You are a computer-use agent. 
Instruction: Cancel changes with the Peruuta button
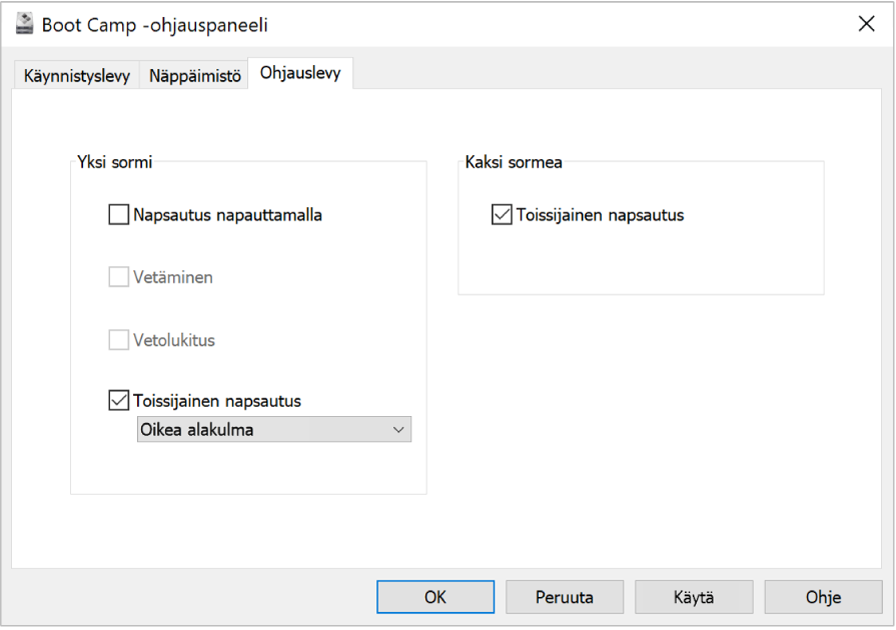point(565,597)
